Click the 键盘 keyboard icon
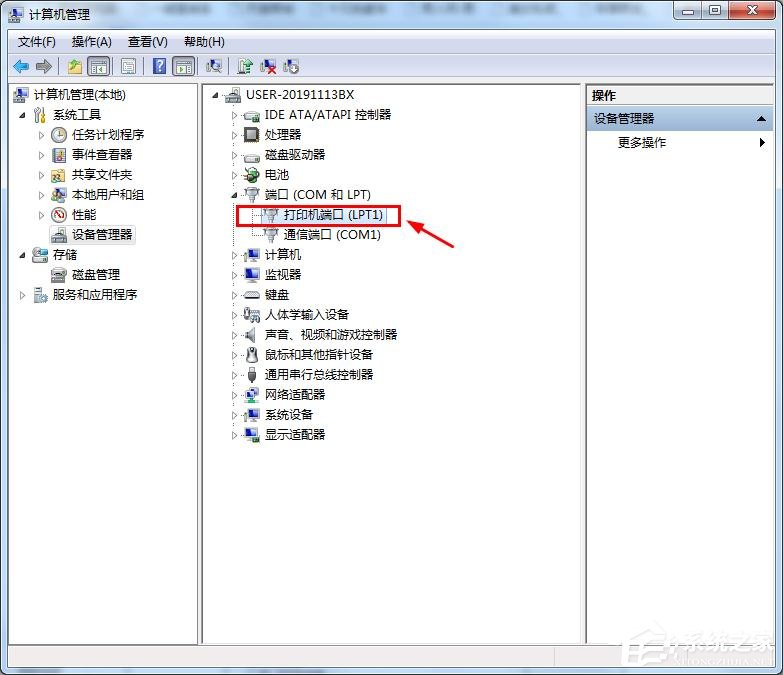The height and width of the screenshot is (675, 783). click(x=251, y=295)
